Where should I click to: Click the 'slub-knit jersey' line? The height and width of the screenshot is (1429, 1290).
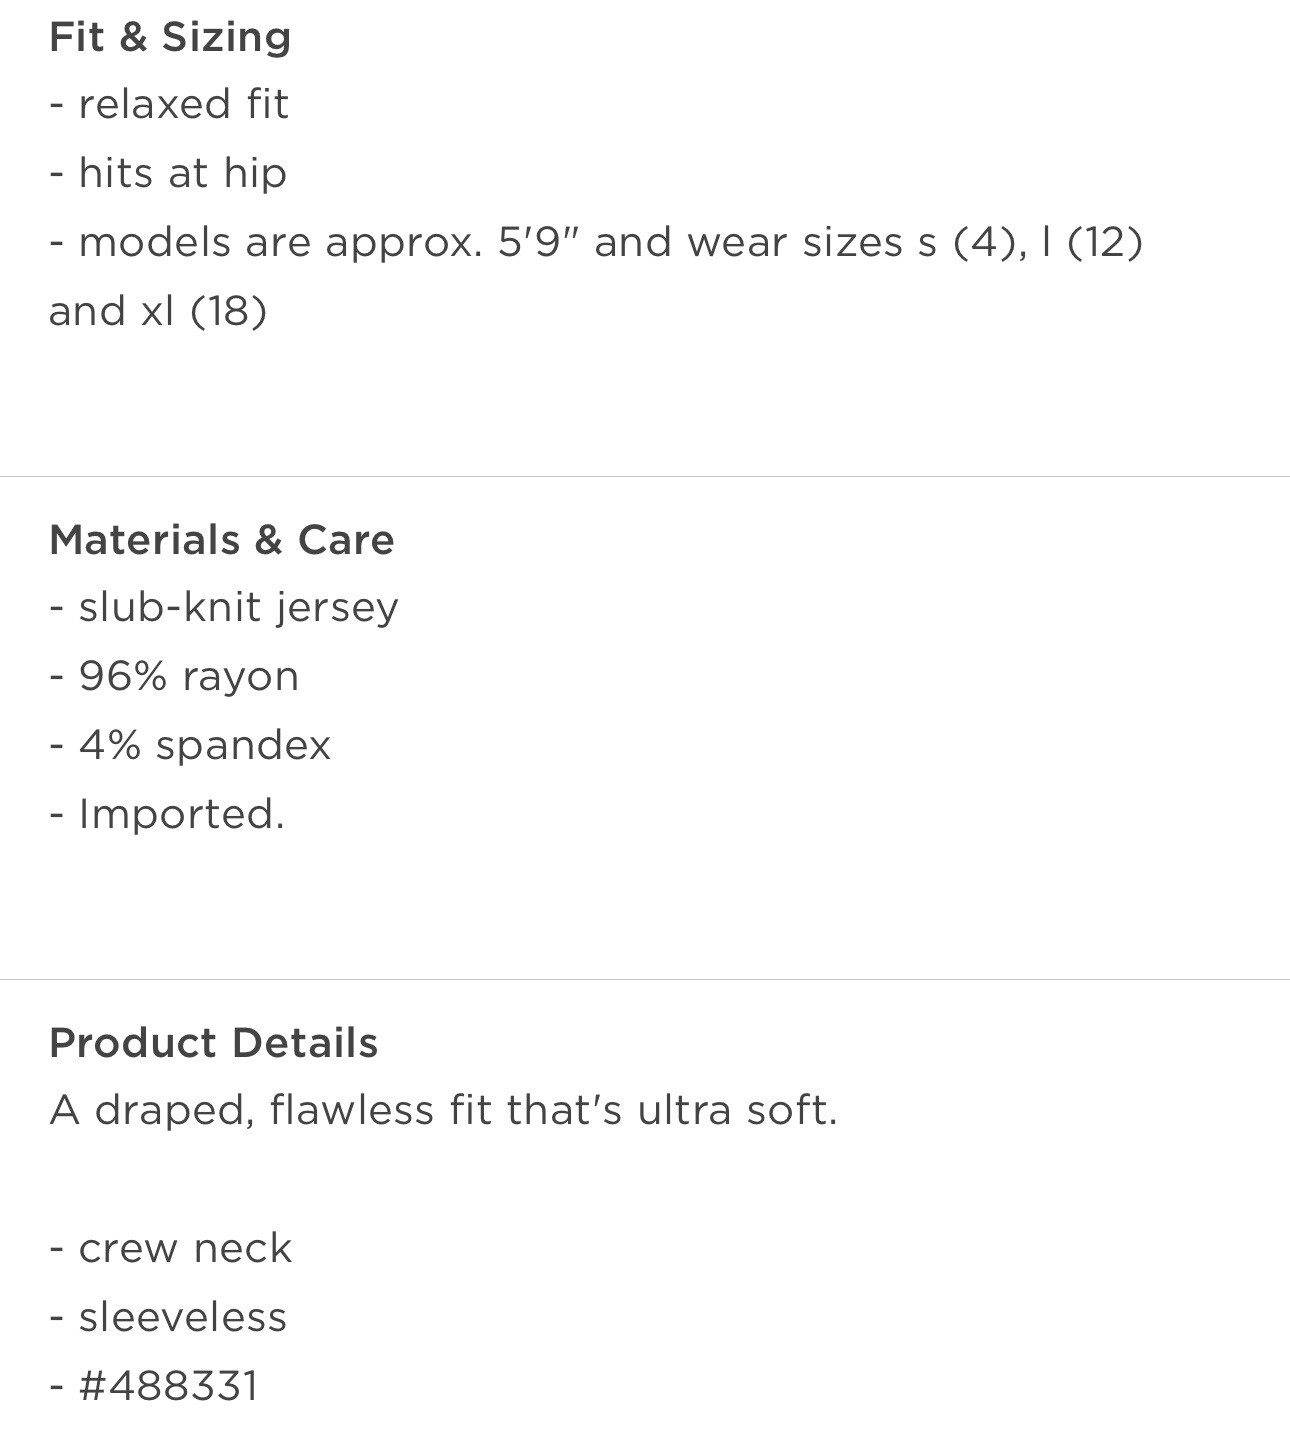point(238,607)
